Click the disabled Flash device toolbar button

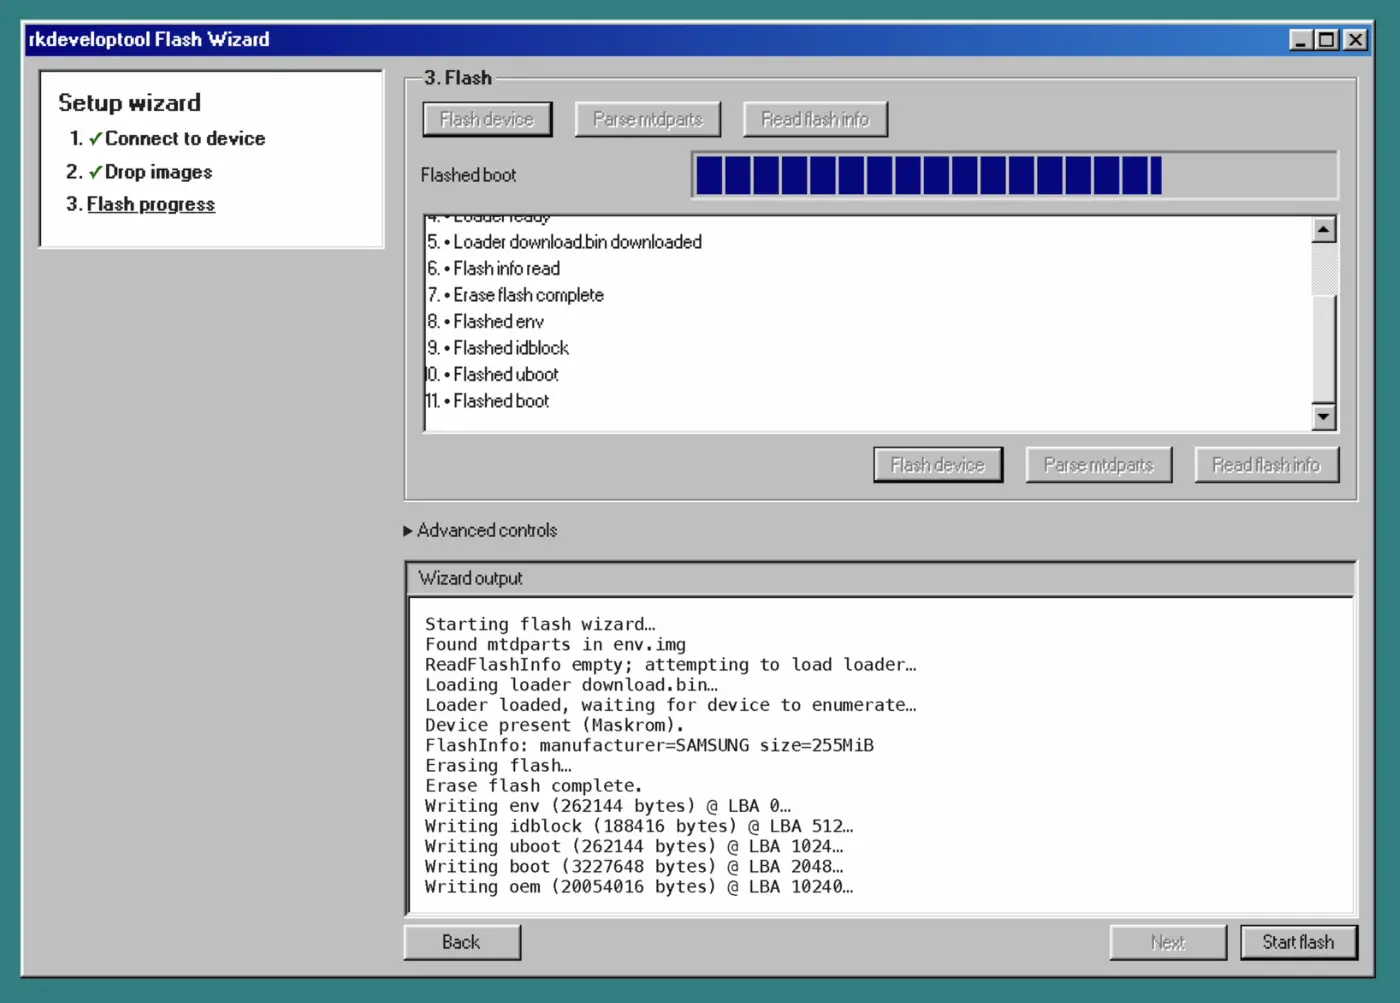tap(487, 119)
